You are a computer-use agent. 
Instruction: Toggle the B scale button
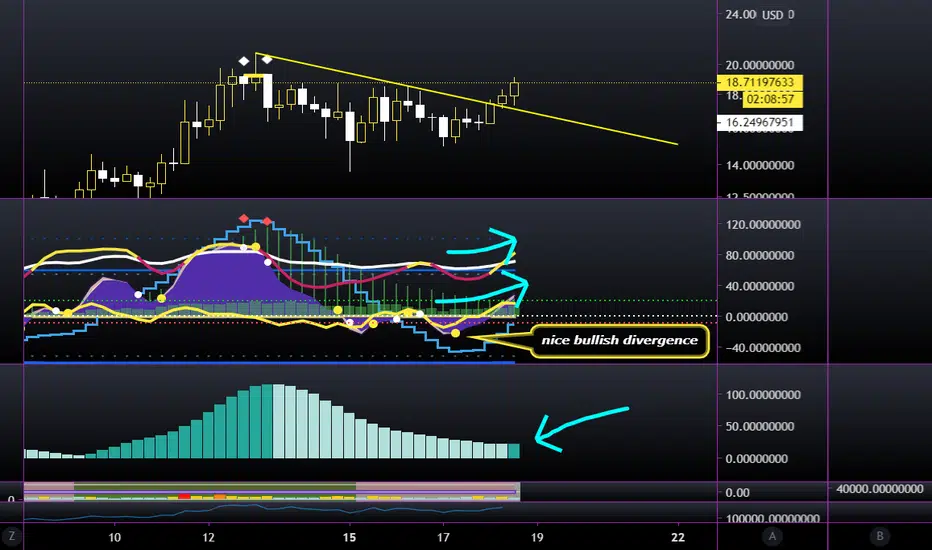[880, 536]
